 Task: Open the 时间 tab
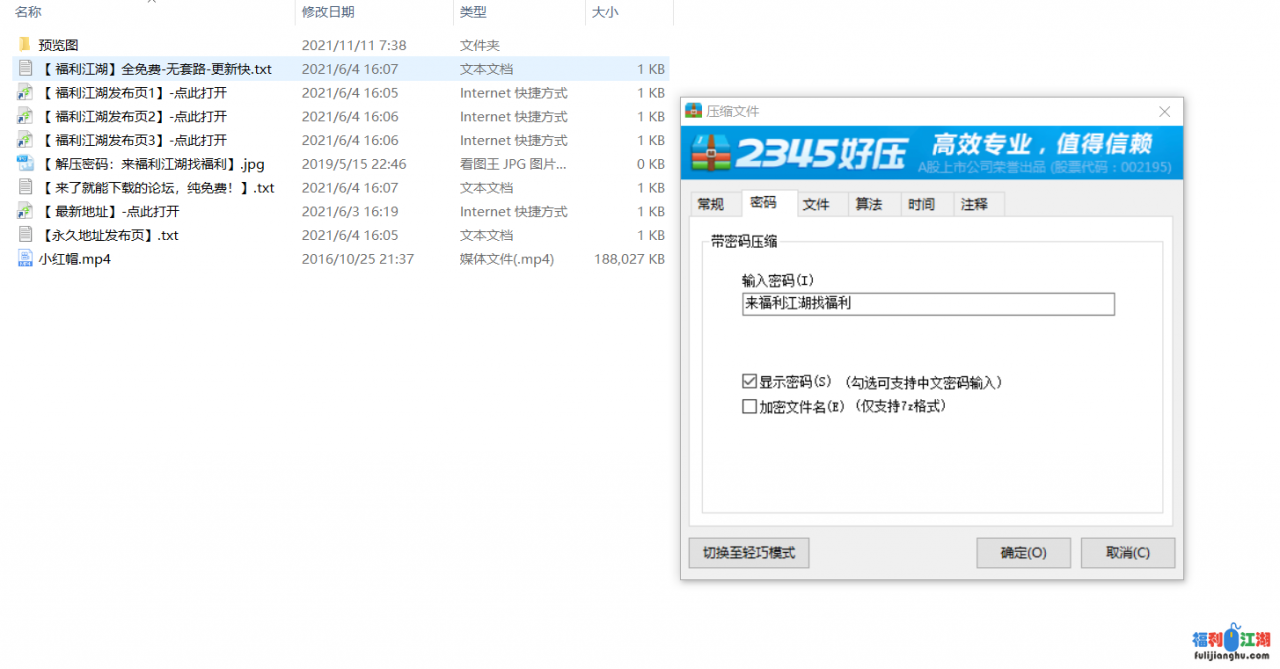925,203
